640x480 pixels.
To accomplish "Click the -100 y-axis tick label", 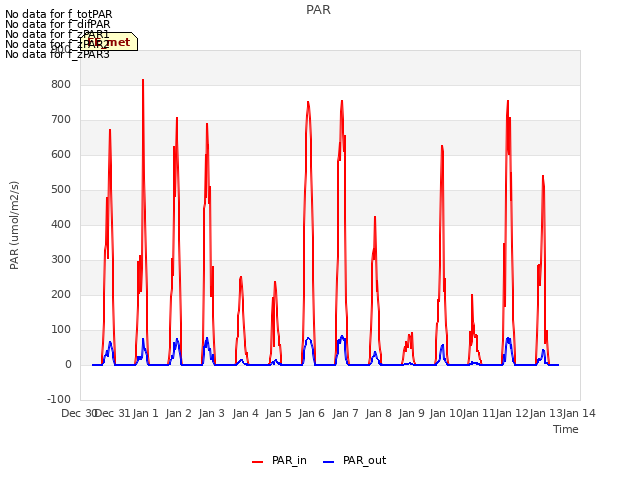I will [x=59, y=399].
